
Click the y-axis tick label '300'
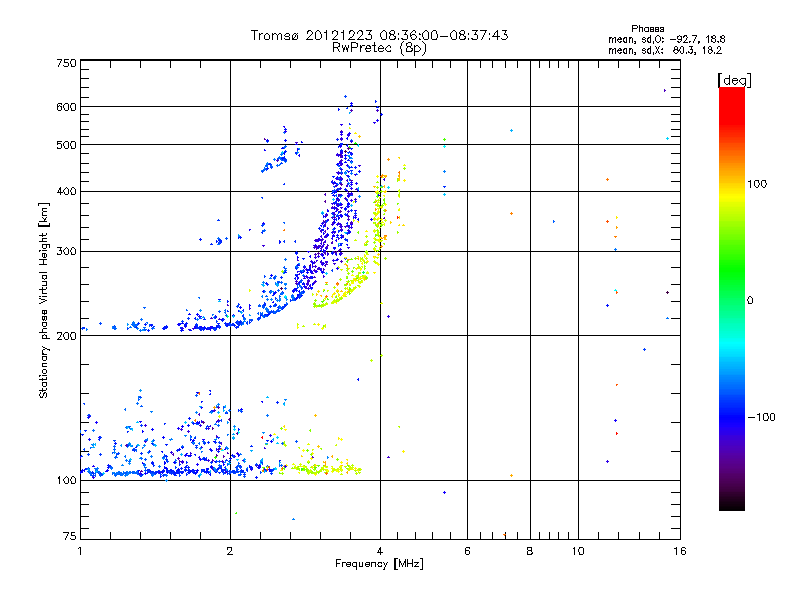pyautogui.click(x=66, y=252)
